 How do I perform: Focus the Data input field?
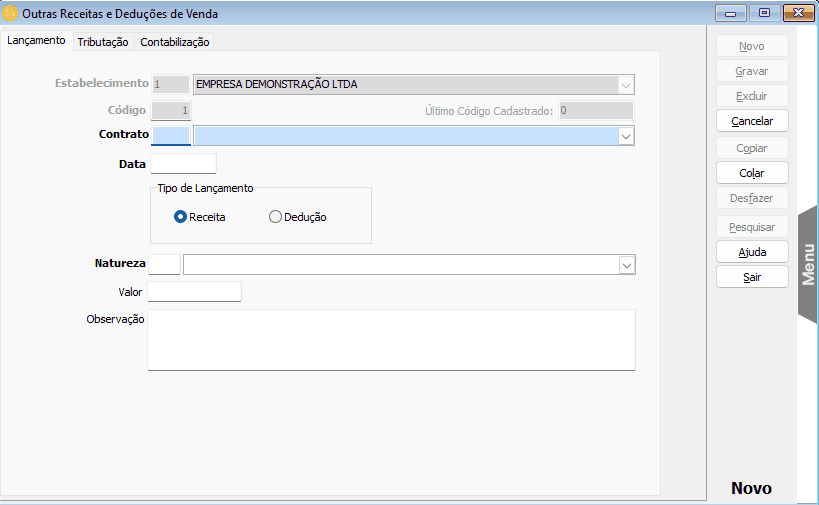pos(183,164)
